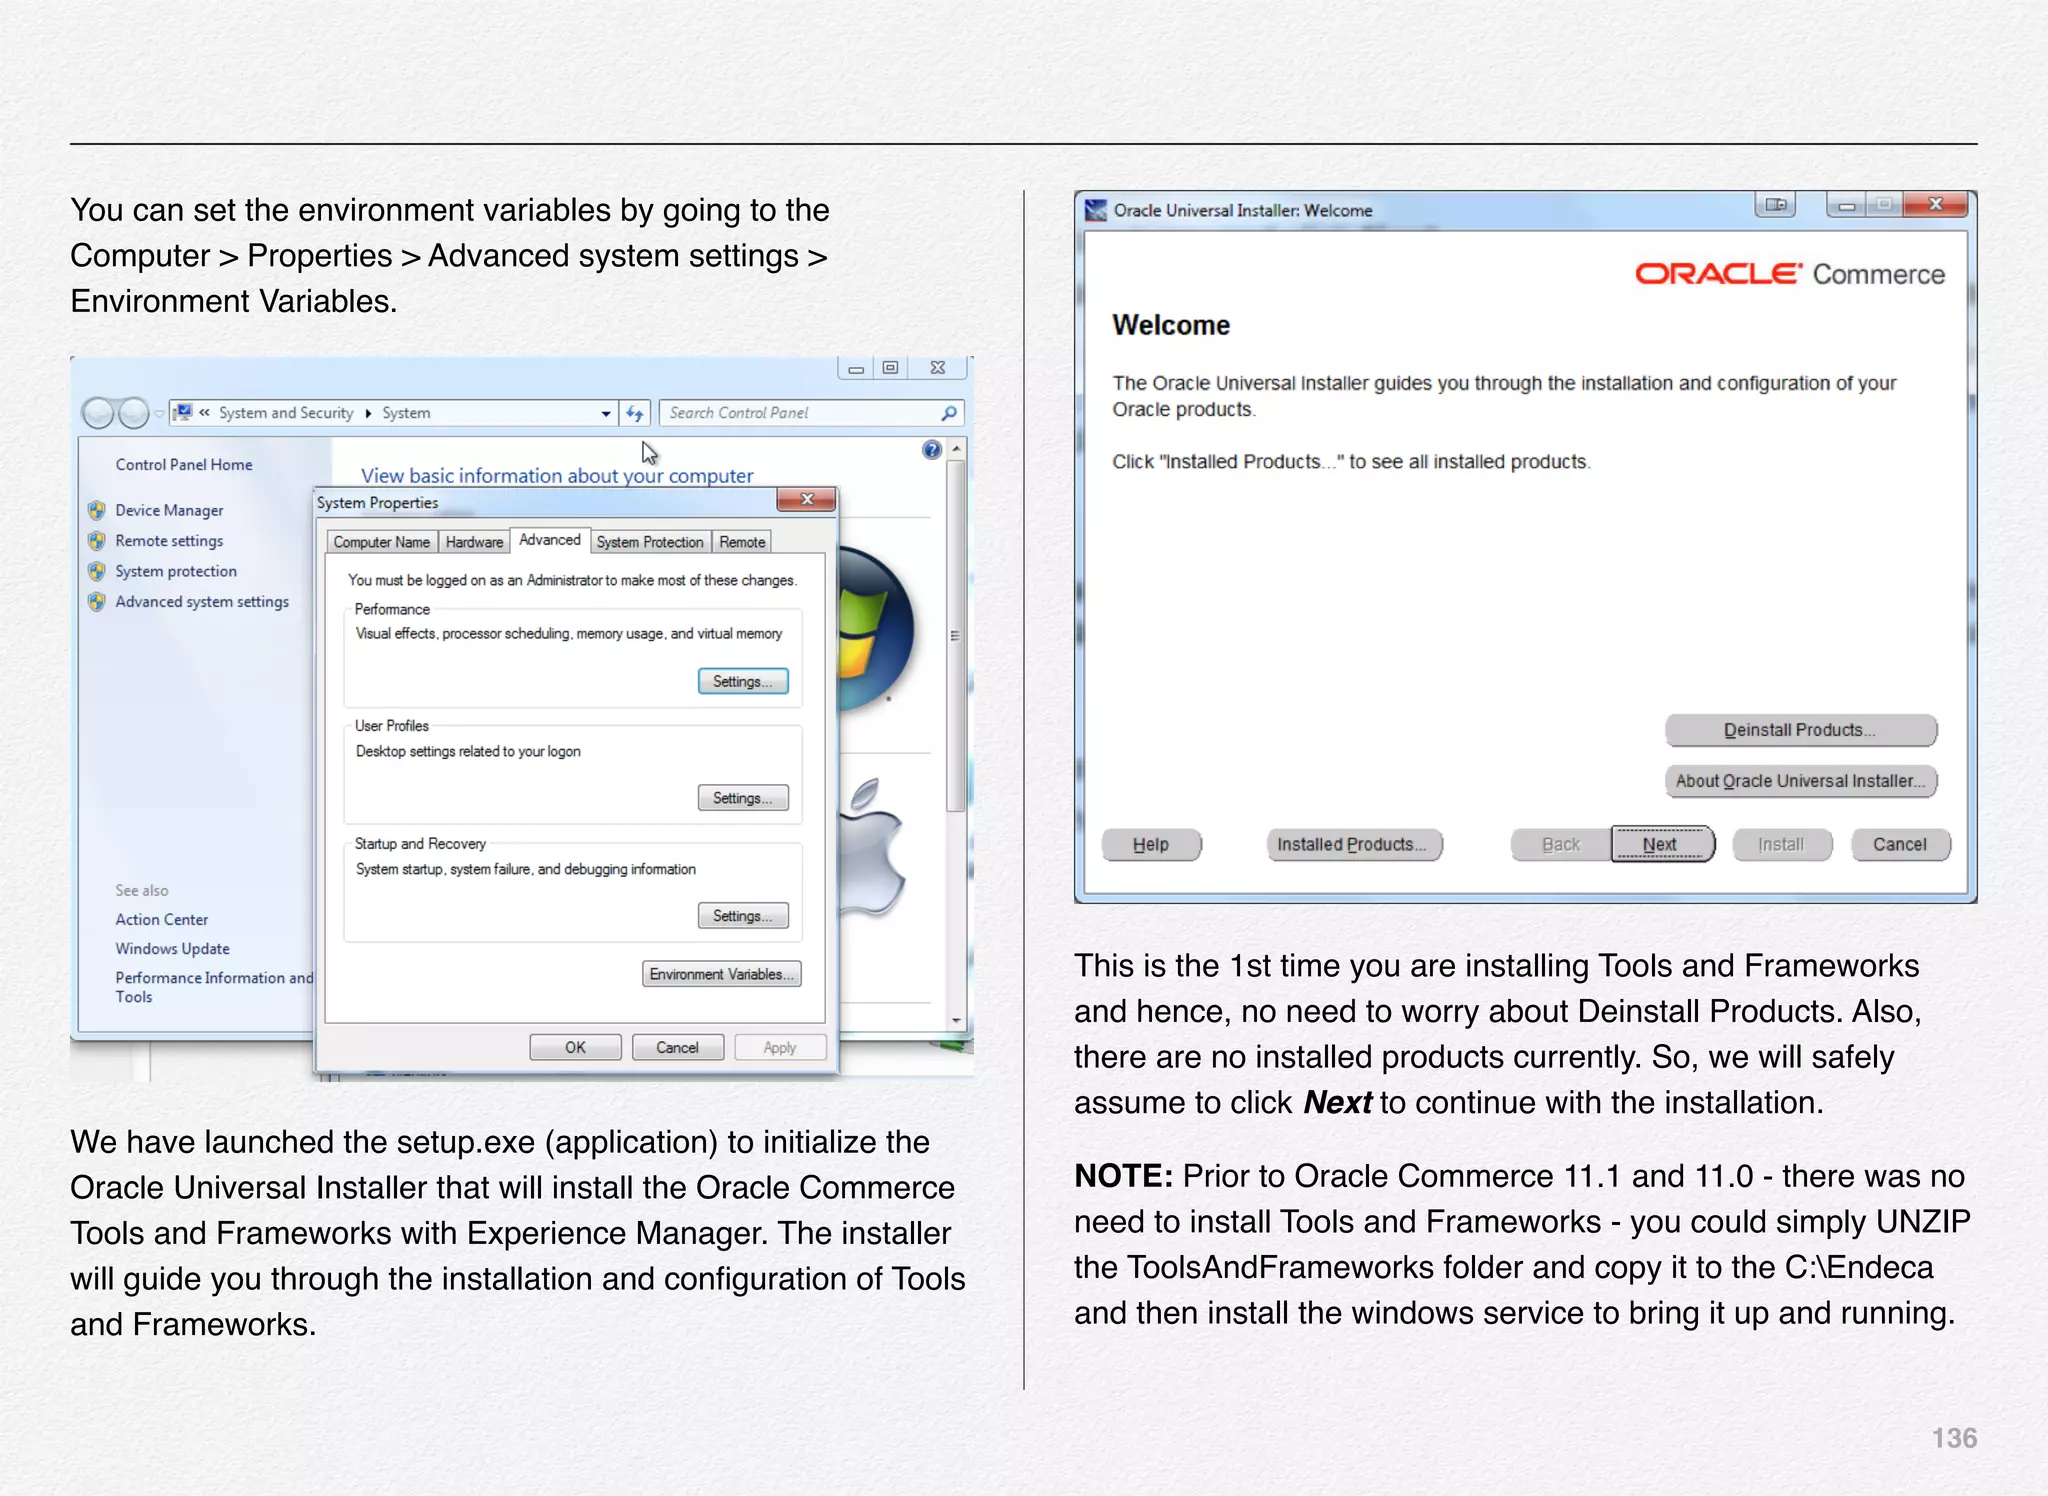Open the System Protection tab
Image resolution: width=2048 pixels, height=1496 pixels.
click(x=650, y=542)
